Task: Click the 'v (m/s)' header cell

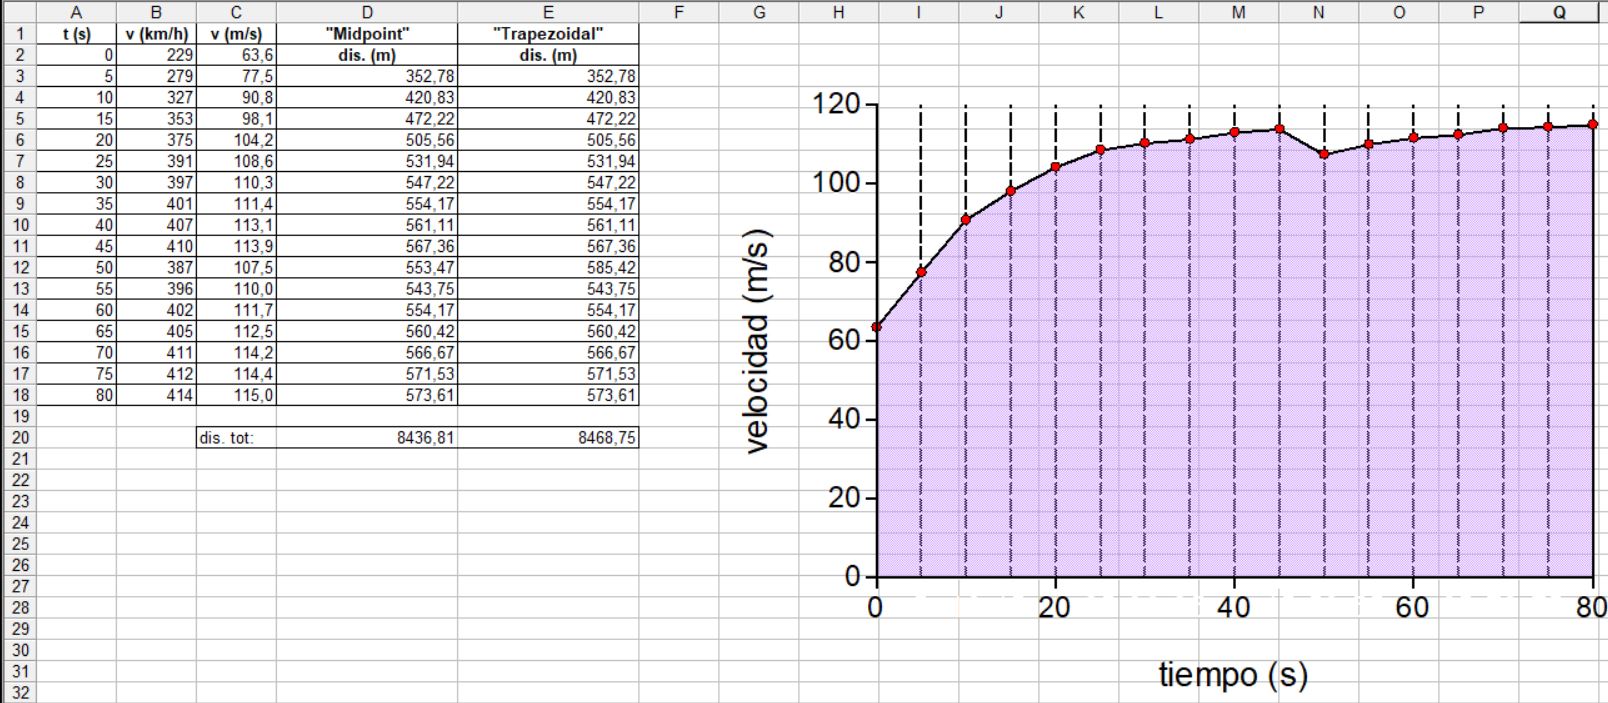Action: [236, 33]
